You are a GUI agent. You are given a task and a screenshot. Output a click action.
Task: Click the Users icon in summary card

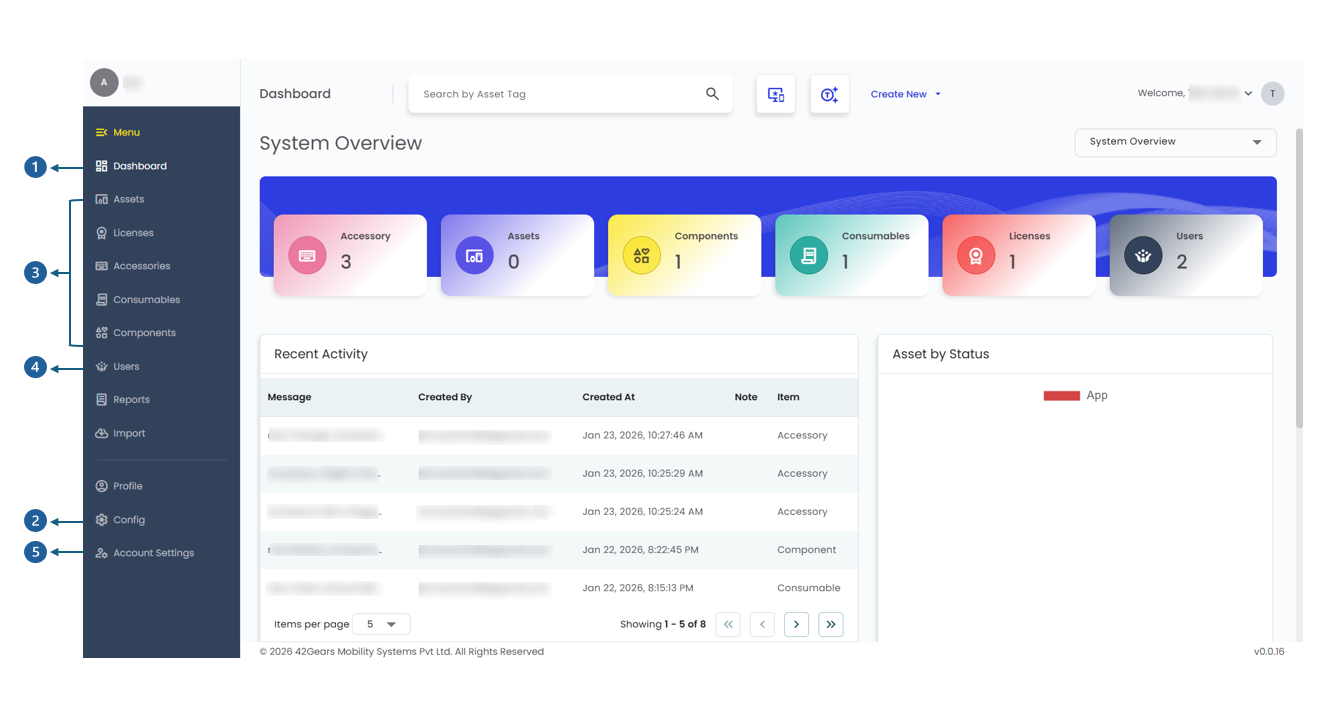click(1143, 256)
